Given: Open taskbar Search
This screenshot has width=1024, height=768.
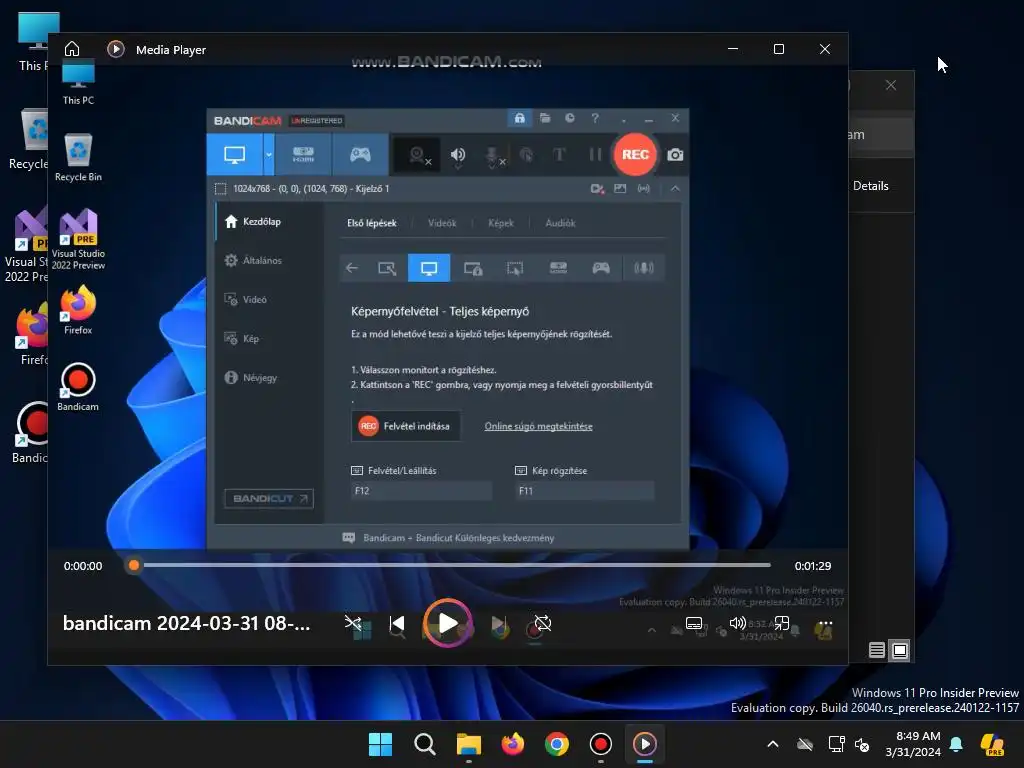Looking at the screenshot, I should 424,744.
